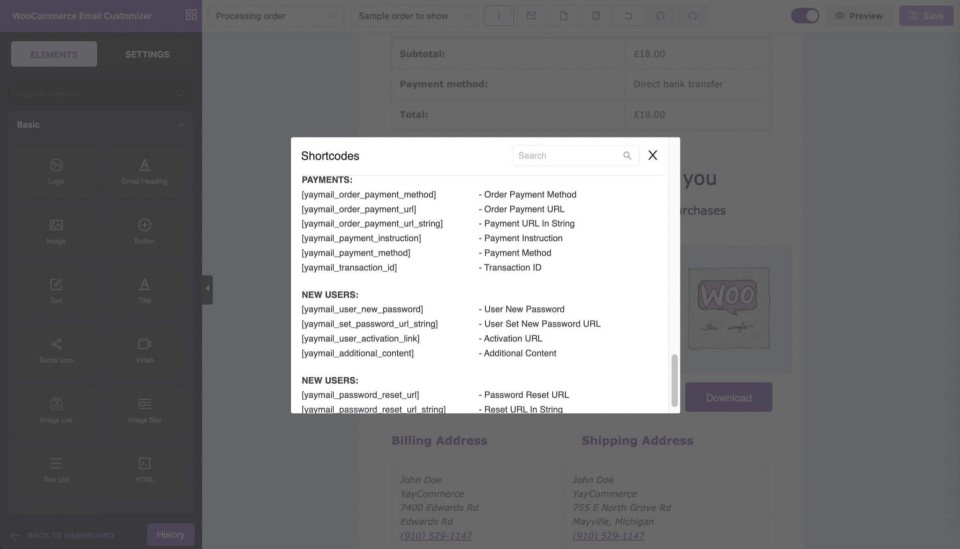960x549 pixels.
Task: Select the Logo element icon
Action: pos(56,165)
